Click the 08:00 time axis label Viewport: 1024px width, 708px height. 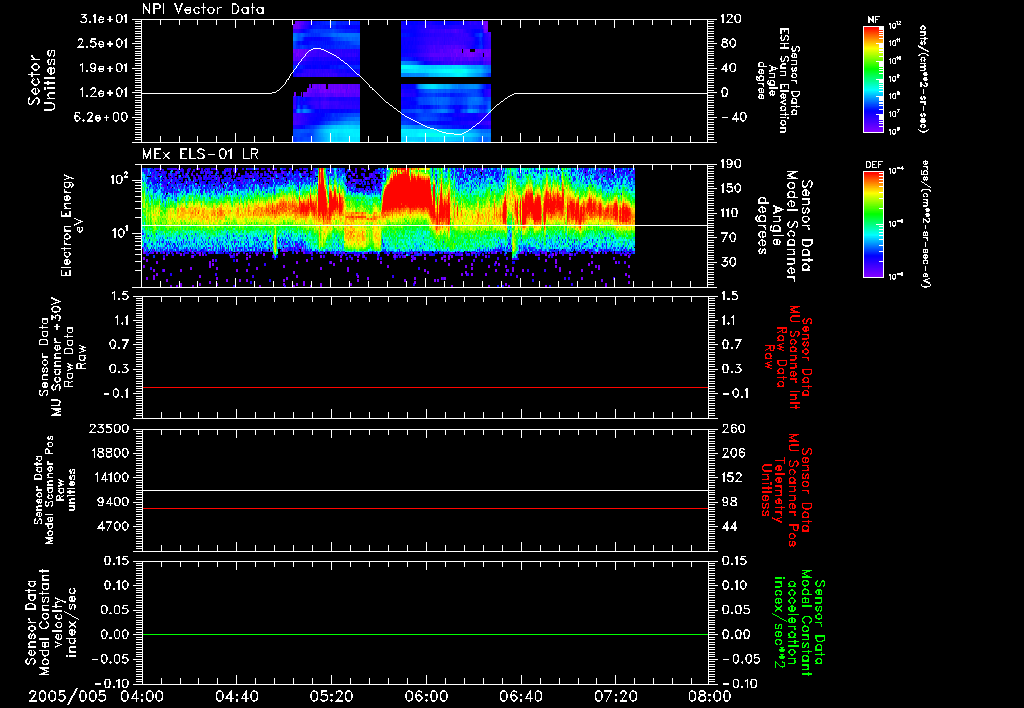[x=712, y=695]
